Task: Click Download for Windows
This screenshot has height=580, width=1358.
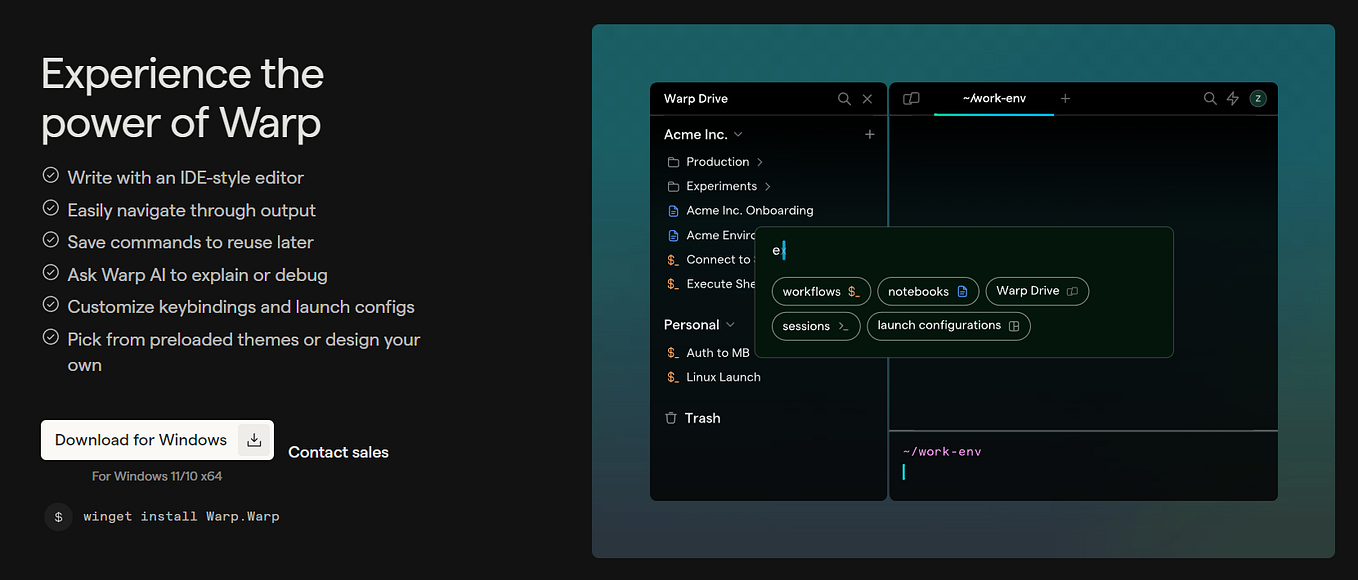Action: 142,439
